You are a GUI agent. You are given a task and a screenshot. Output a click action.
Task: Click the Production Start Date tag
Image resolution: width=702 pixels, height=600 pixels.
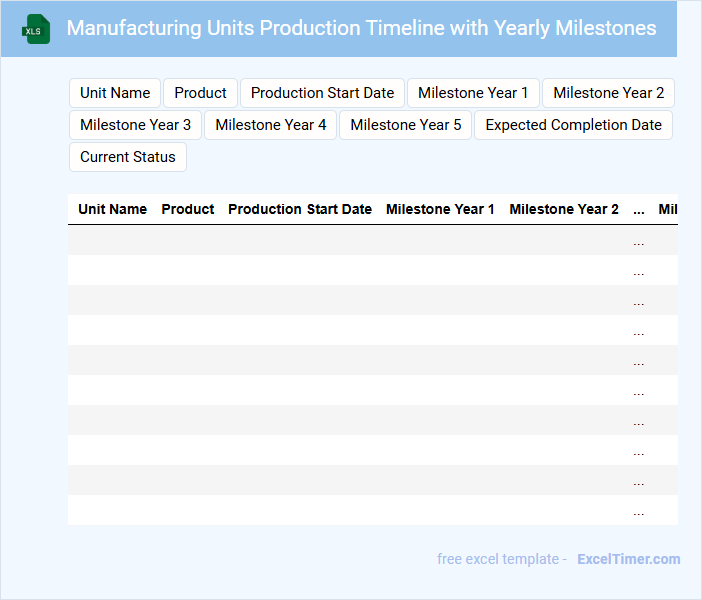tap(322, 93)
